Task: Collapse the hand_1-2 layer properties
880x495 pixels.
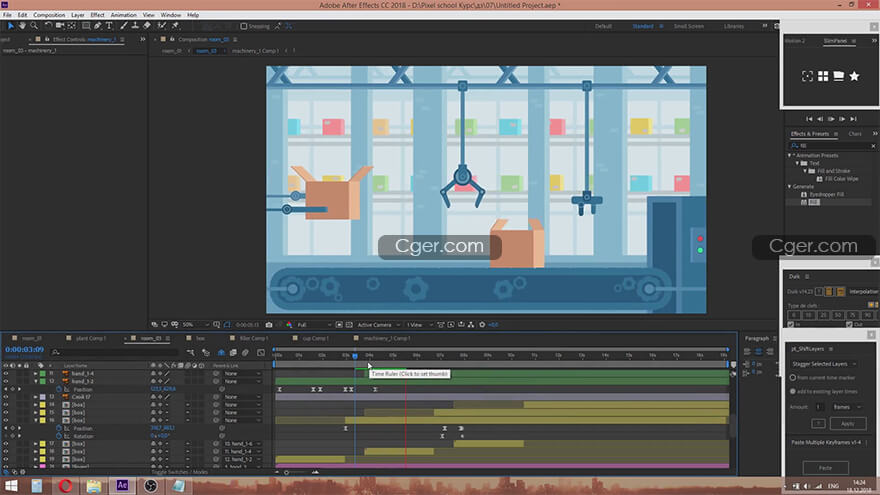Action: [36, 381]
